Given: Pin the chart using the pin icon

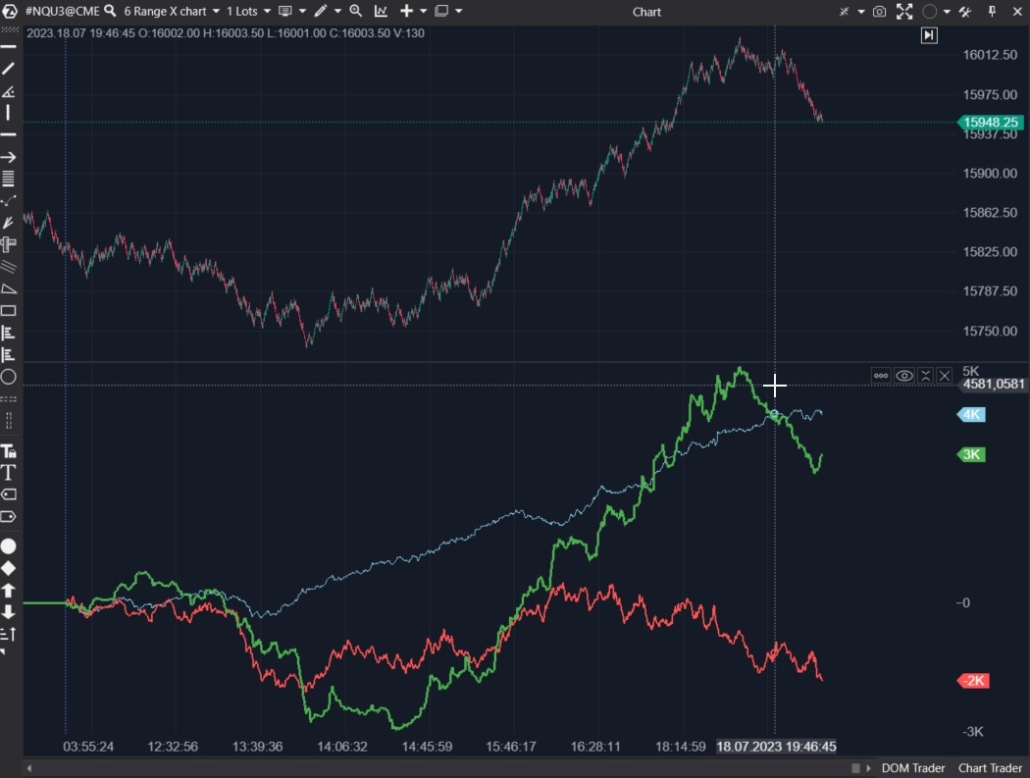Looking at the screenshot, I should pyautogui.click(x=992, y=11).
